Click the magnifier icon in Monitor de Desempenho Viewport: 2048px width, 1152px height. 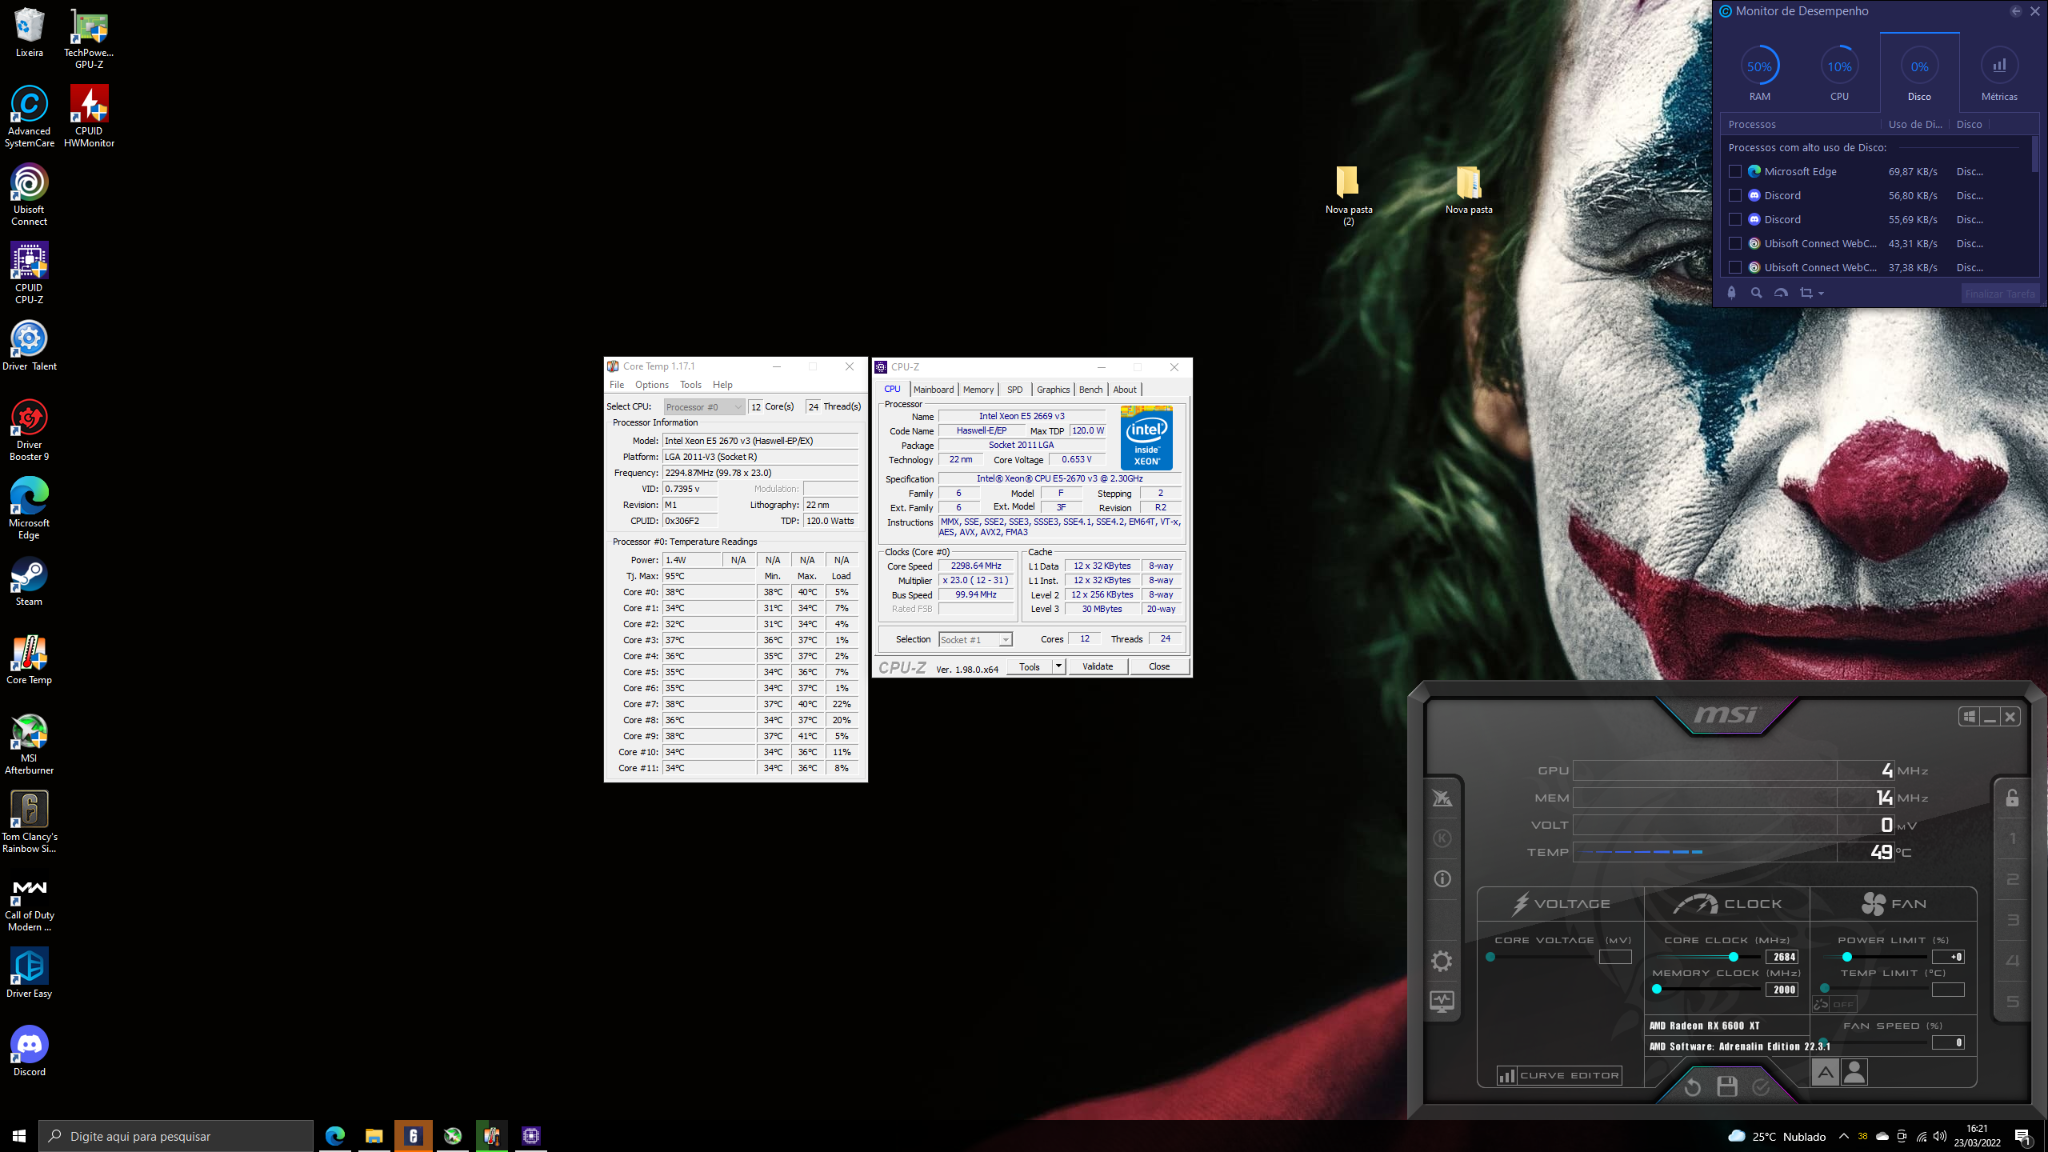1756,293
